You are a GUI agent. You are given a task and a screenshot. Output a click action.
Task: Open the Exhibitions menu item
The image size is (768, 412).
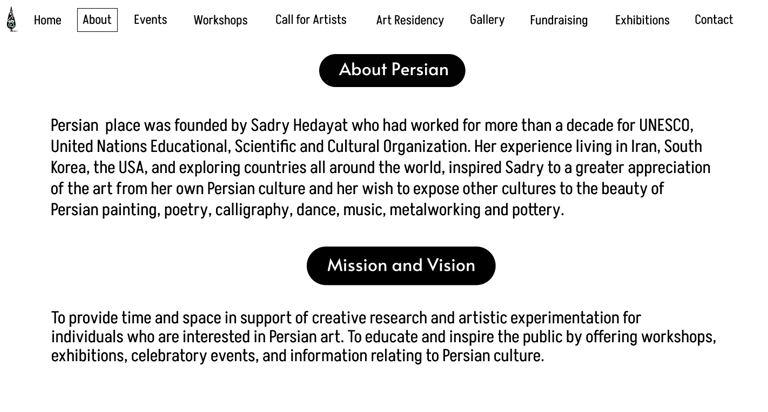click(642, 20)
